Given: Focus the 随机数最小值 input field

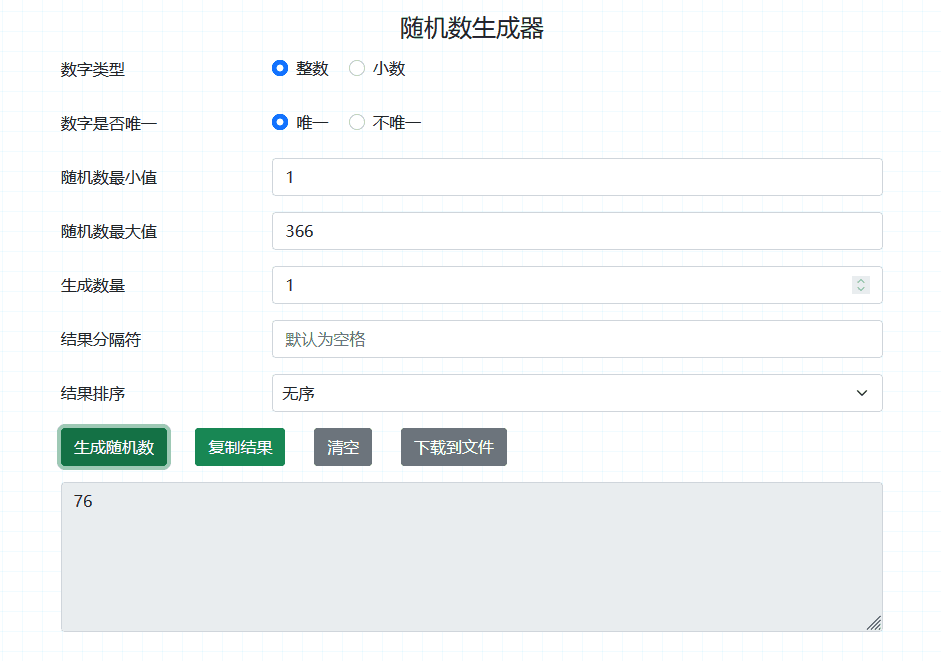Looking at the screenshot, I should point(577,177).
